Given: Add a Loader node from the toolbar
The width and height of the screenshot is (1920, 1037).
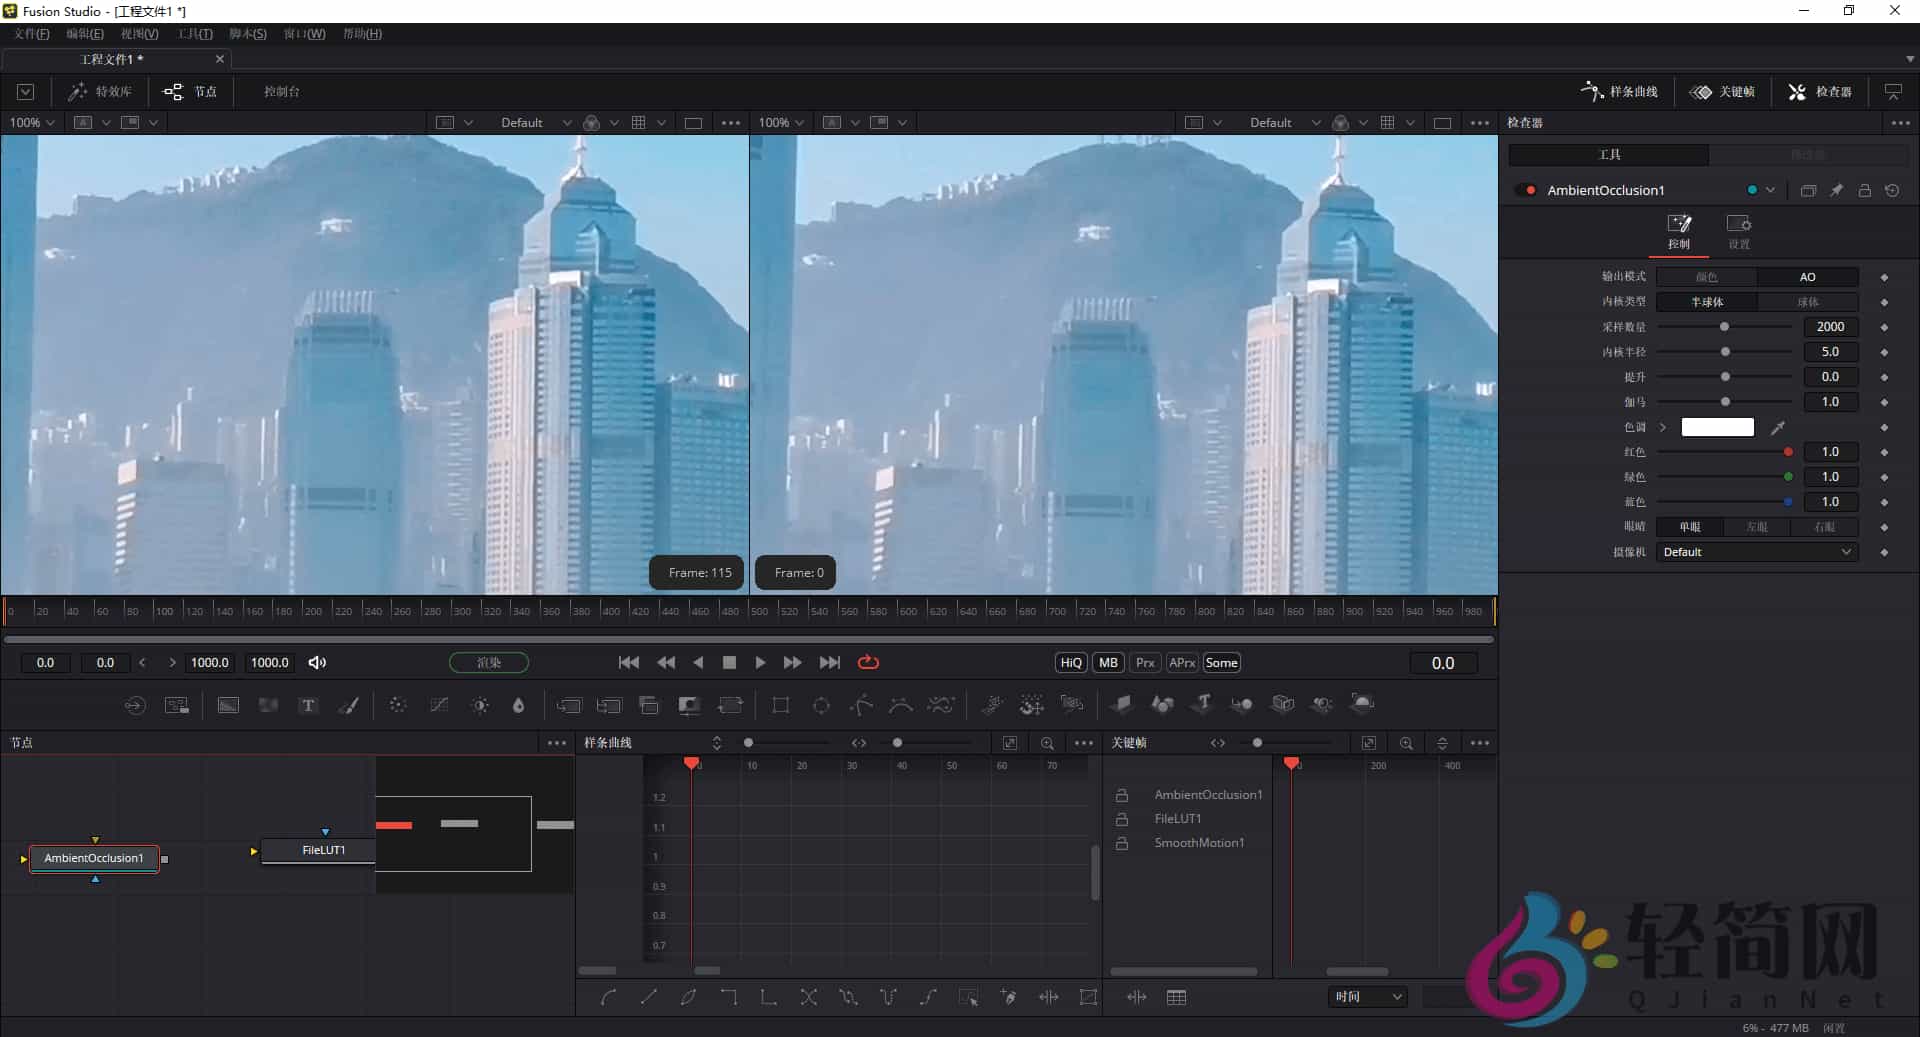Looking at the screenshot, I should pyautogui.click(x=134, y=705).
